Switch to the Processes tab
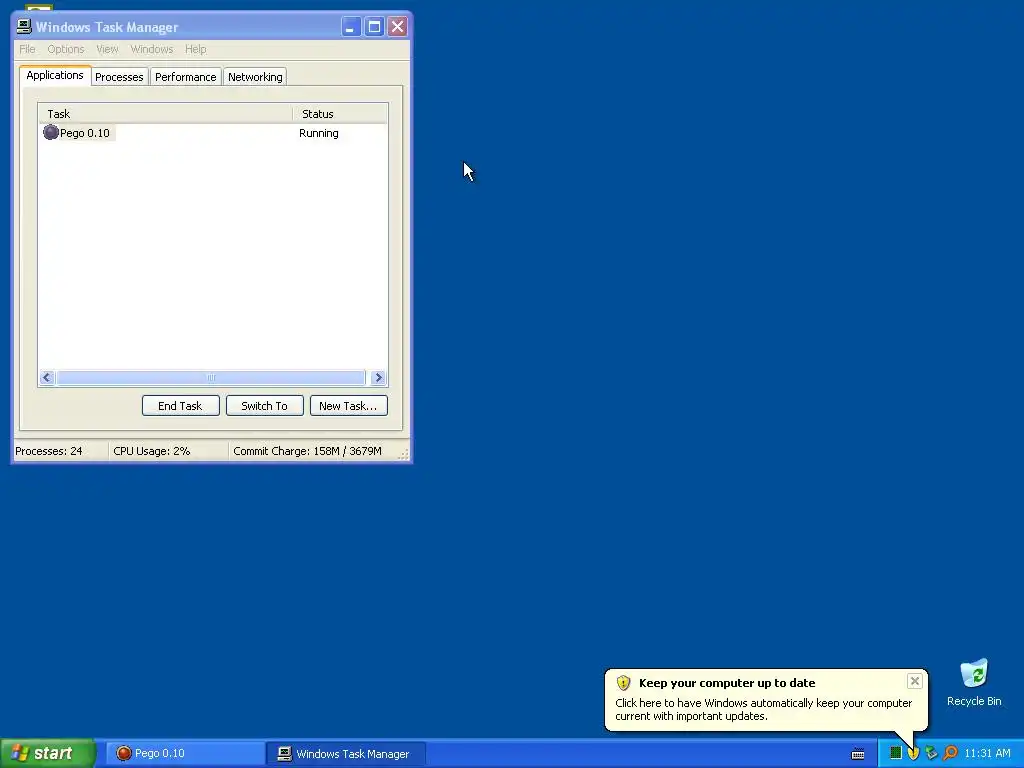1024x768 pixels. pyautogui.click(x=119, y=77)
